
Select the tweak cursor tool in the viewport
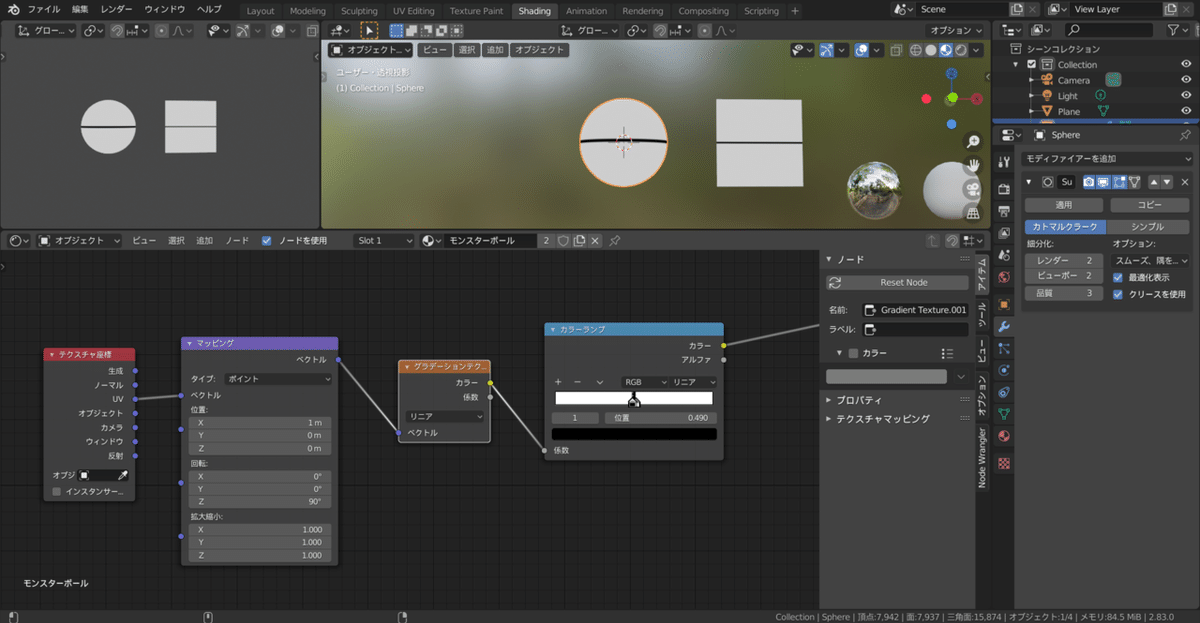click(370, 31)
